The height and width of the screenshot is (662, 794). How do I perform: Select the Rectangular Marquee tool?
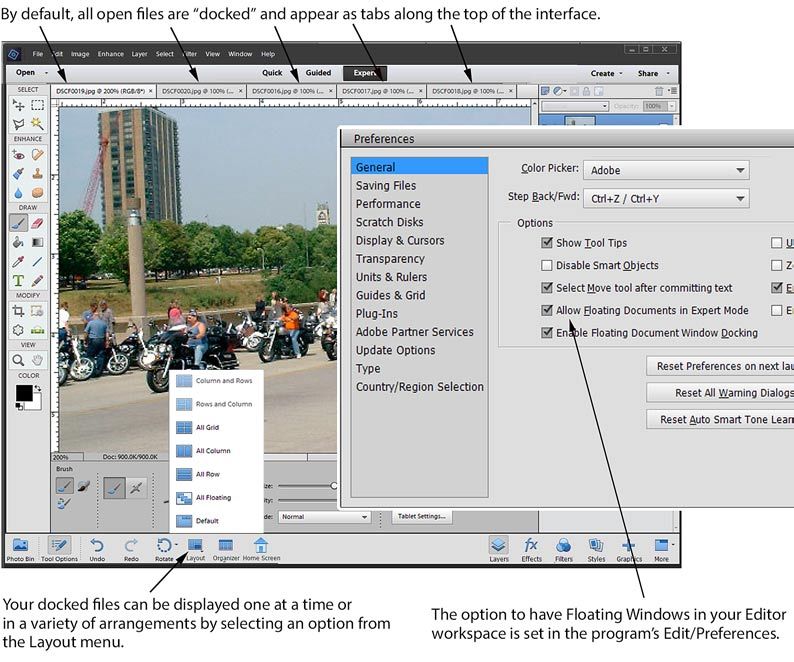tap(37, 105)
